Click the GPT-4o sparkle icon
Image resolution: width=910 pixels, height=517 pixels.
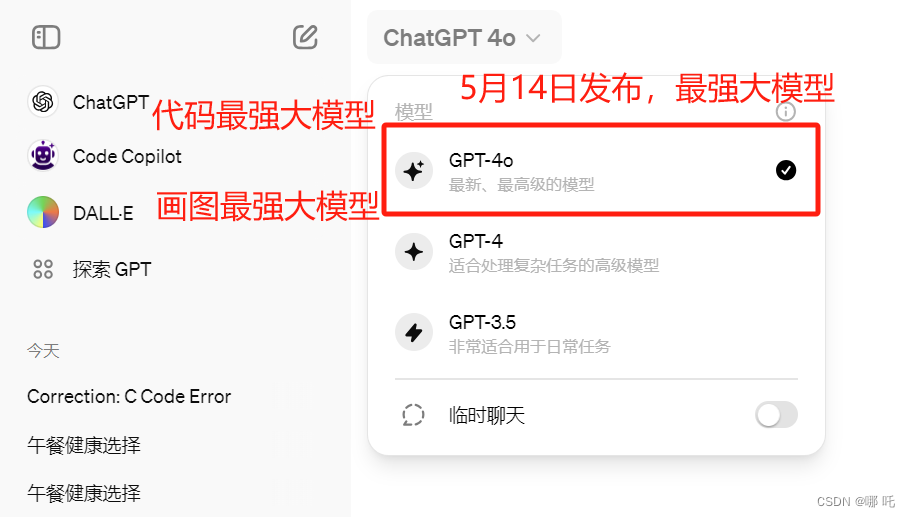coord(414,171)
